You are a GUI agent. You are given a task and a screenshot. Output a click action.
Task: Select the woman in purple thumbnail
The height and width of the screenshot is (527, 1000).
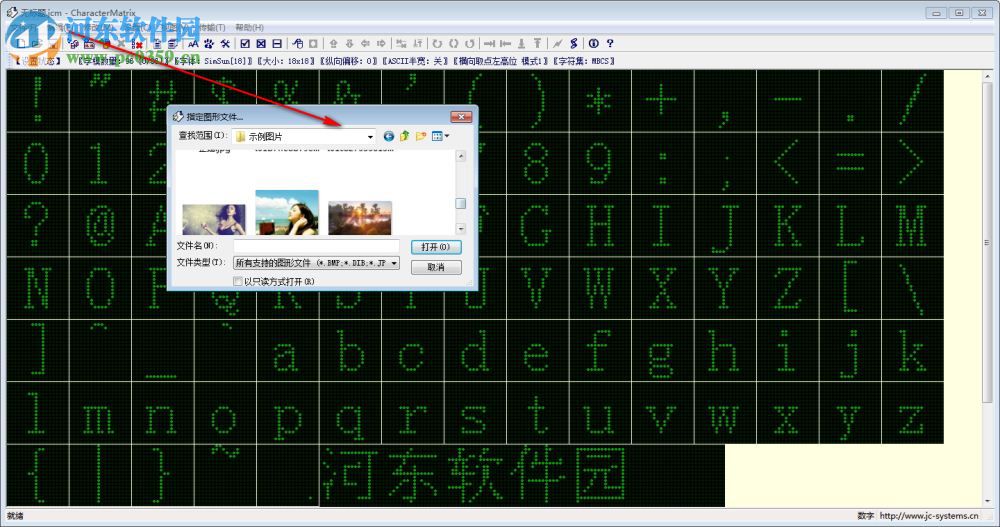coord(214,219)
